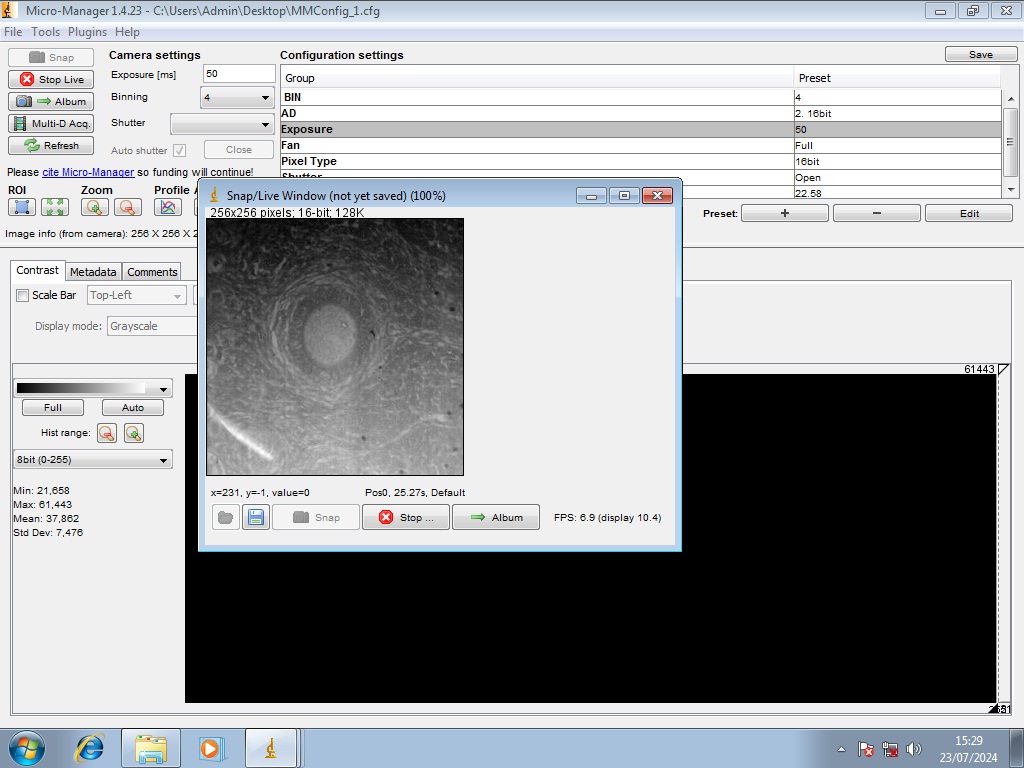
Task: Click the Album button in Snap/Live window
Action: pyautogui.click(x=496, y=517)
